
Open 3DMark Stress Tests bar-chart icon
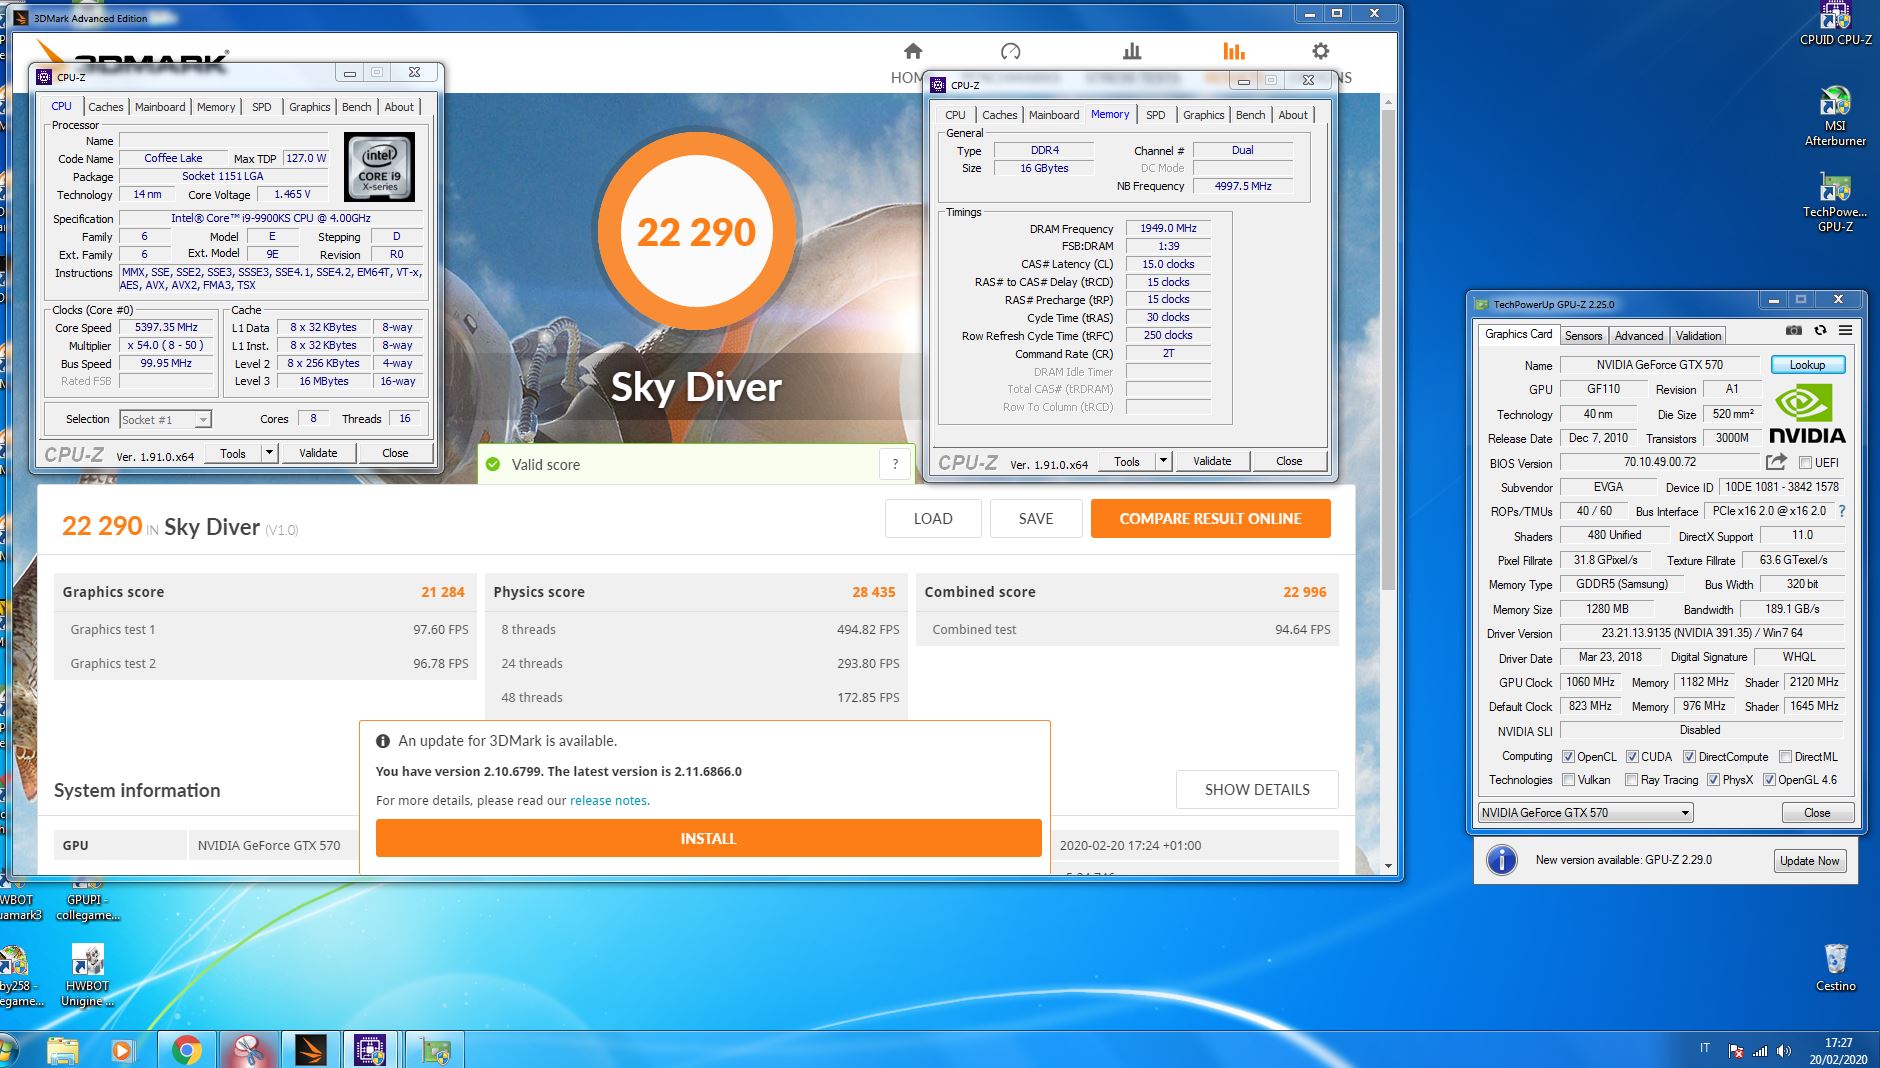(x=1132, y=51)
